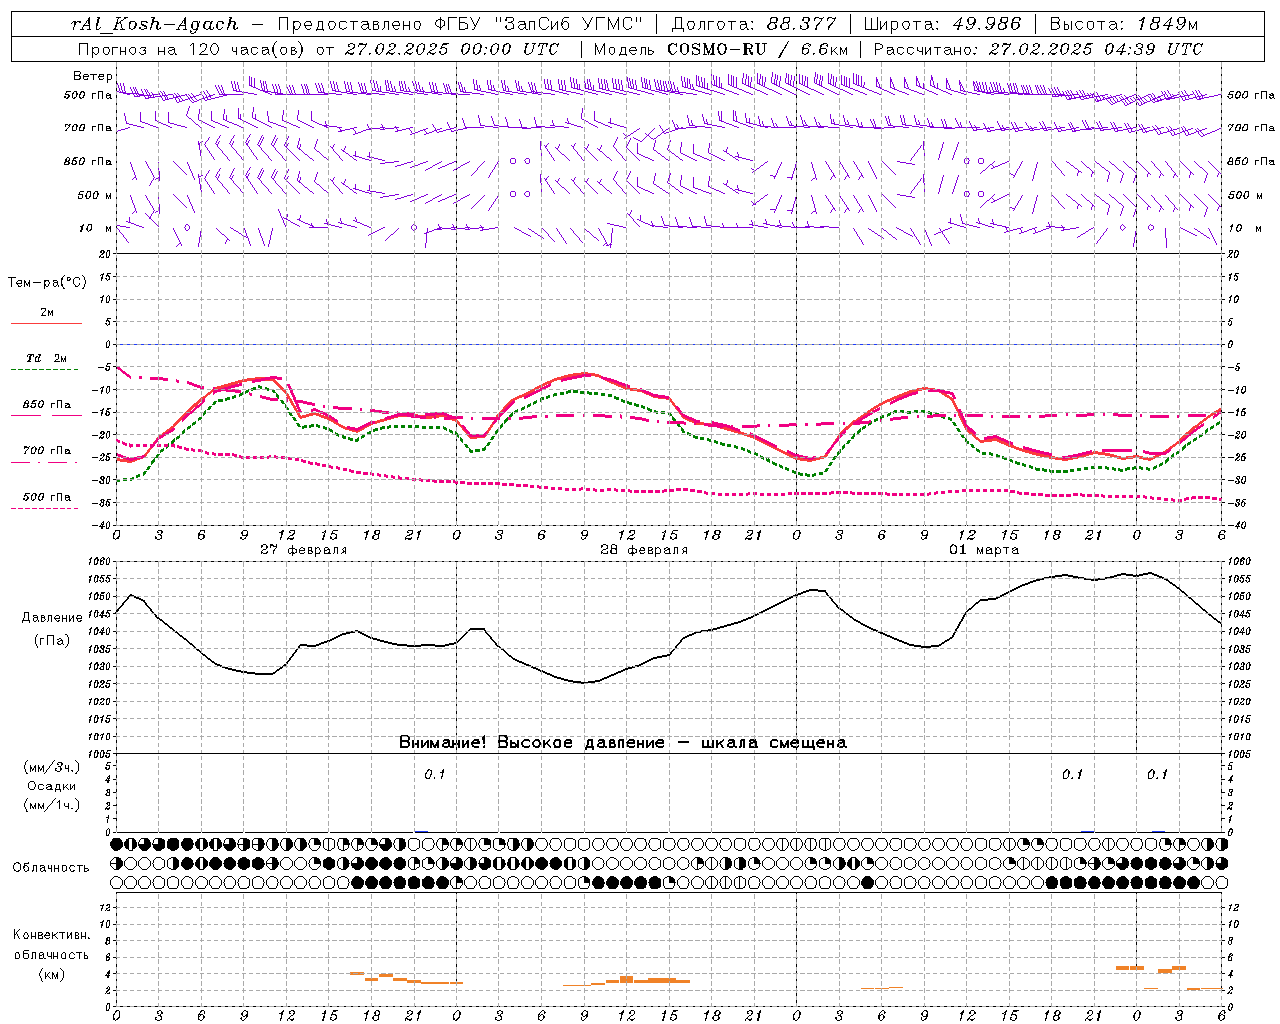Click the Давление pressure panel label

point(52,618)
